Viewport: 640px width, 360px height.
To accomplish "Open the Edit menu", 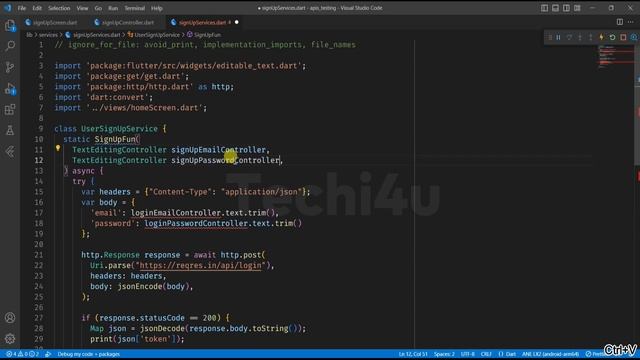I will click(37, 8).
